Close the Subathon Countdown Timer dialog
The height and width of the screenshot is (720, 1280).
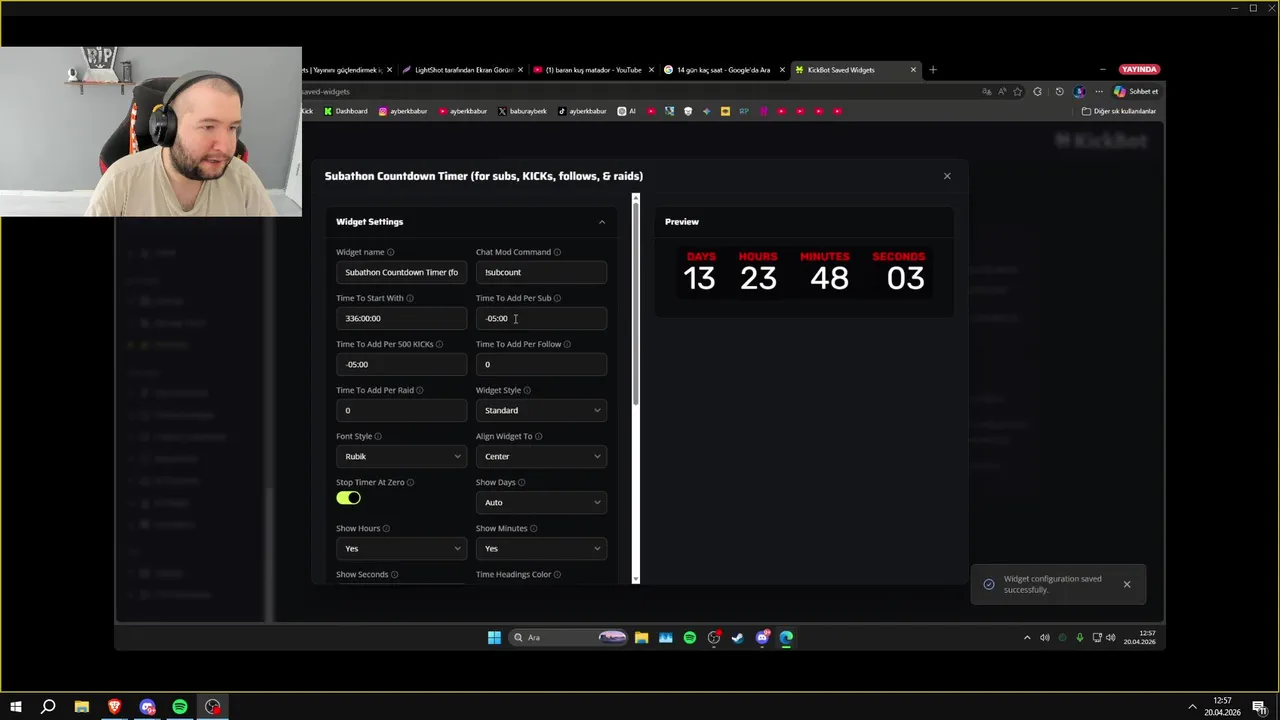tap(947, 176)
